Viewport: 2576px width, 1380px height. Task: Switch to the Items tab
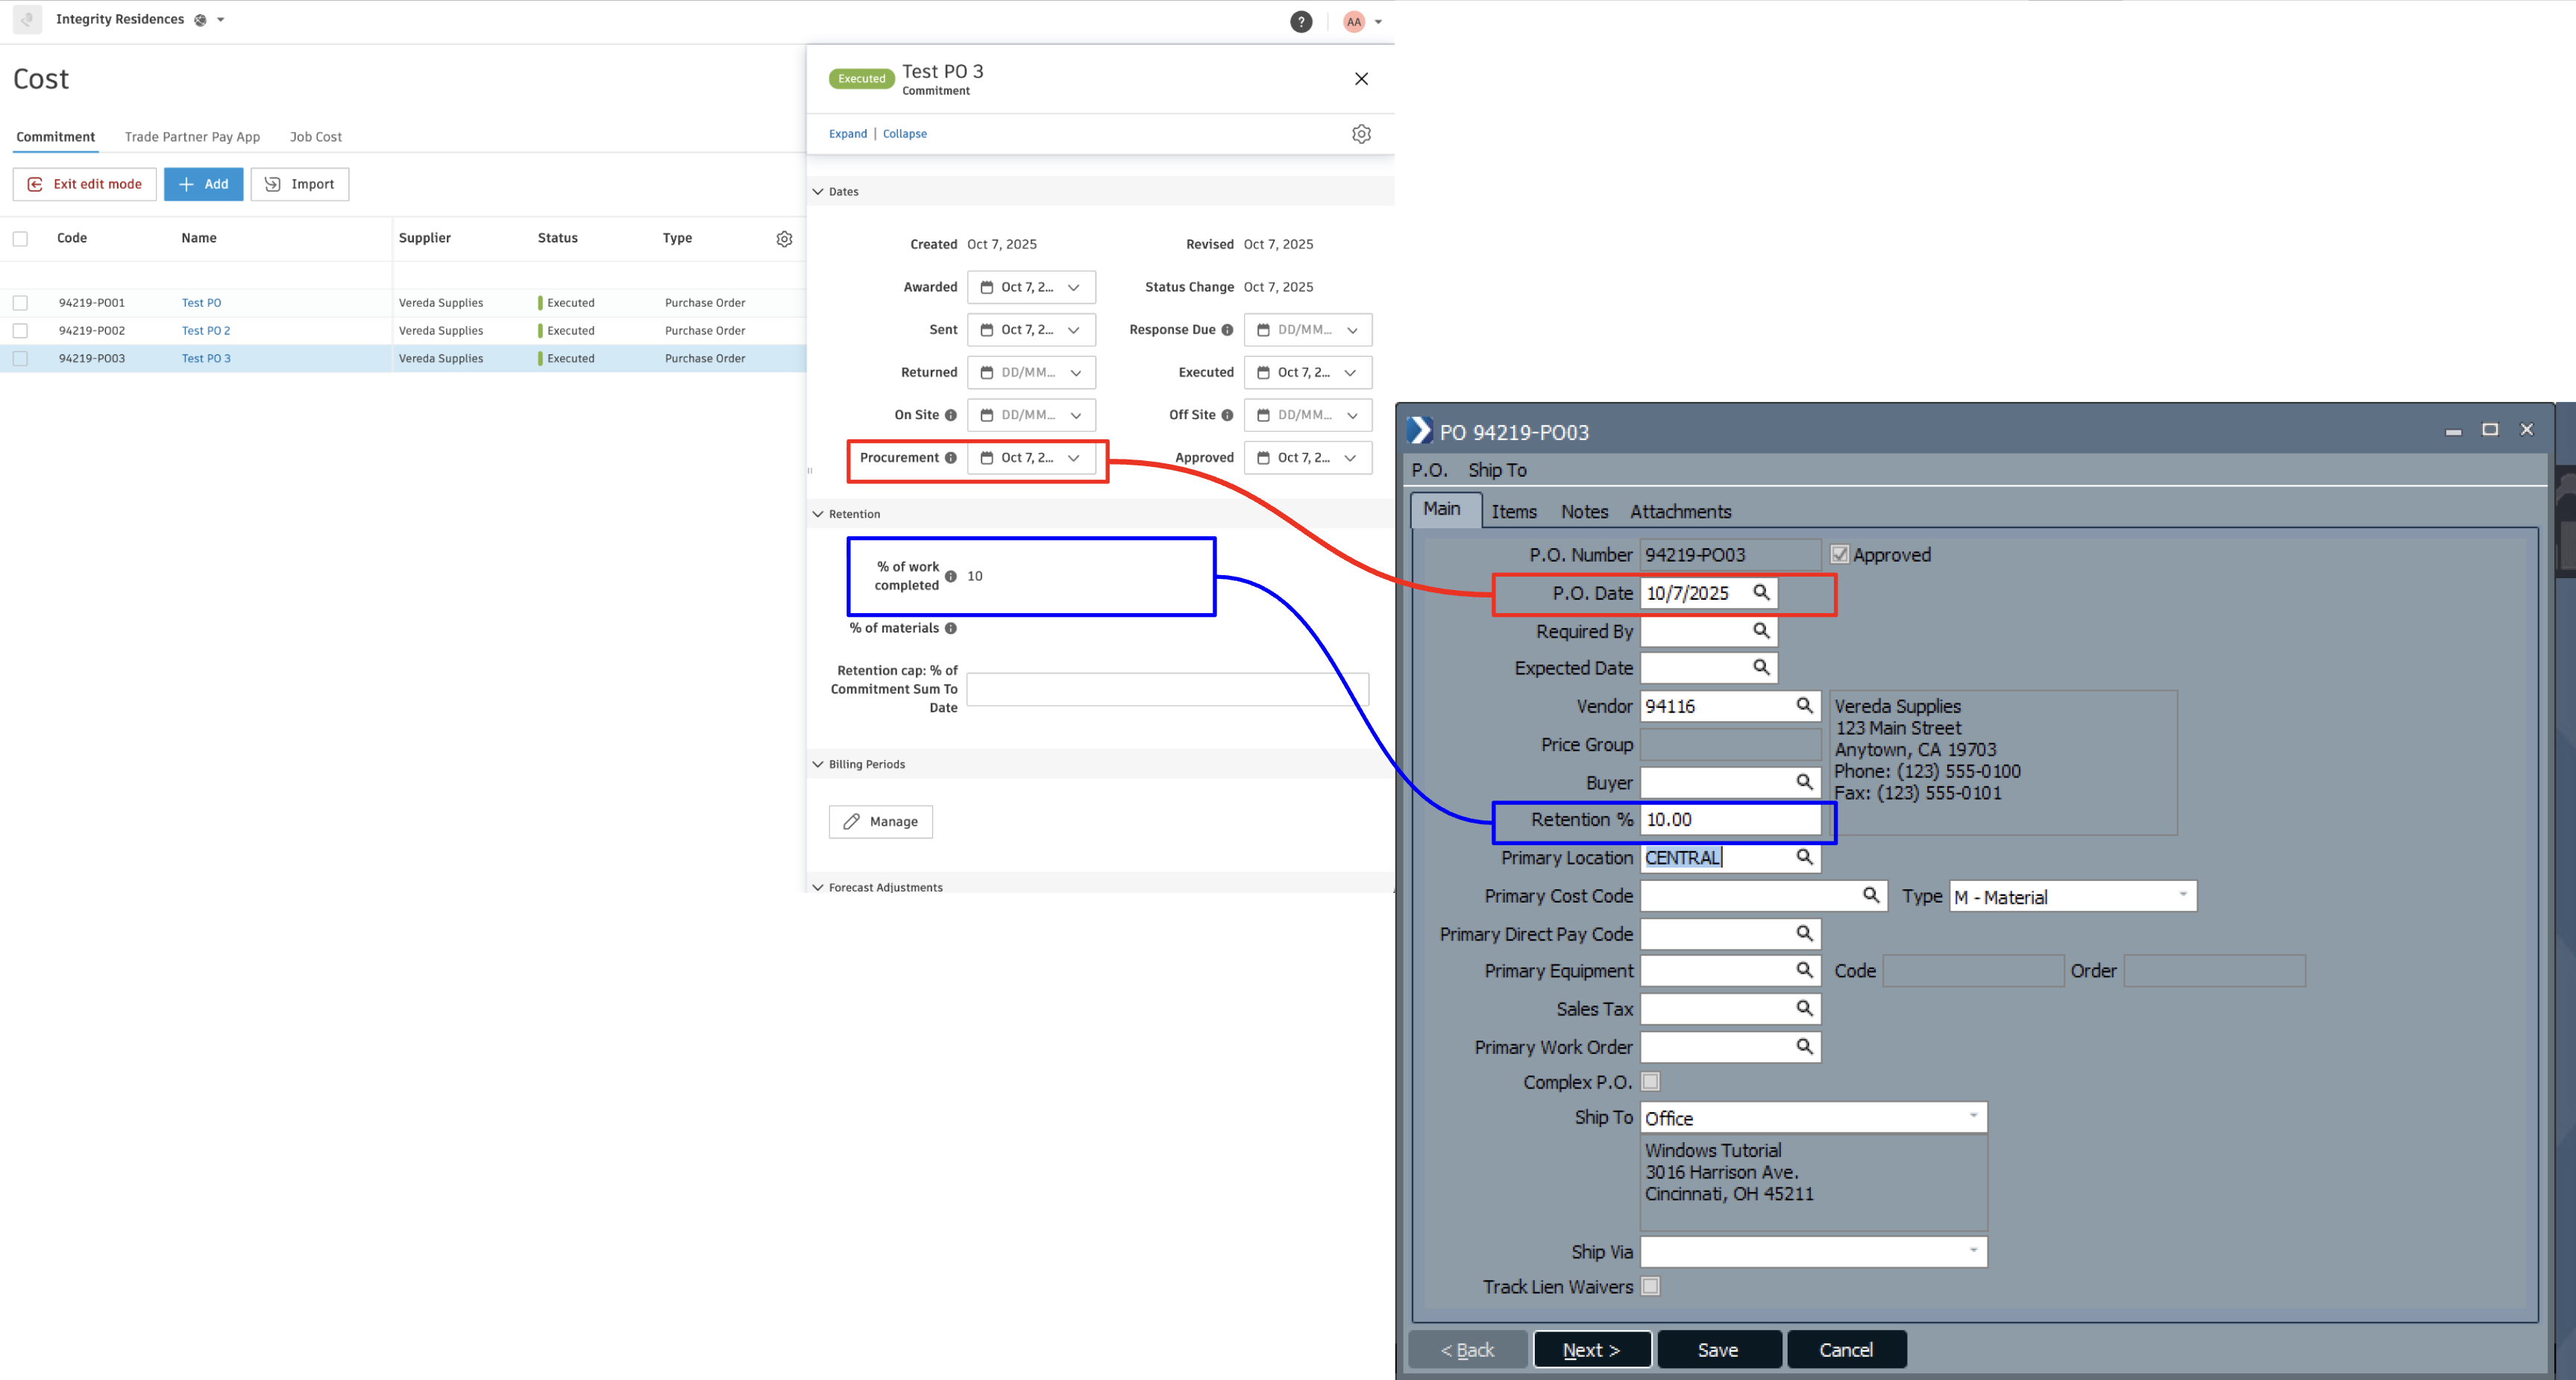coord(1513,511)
